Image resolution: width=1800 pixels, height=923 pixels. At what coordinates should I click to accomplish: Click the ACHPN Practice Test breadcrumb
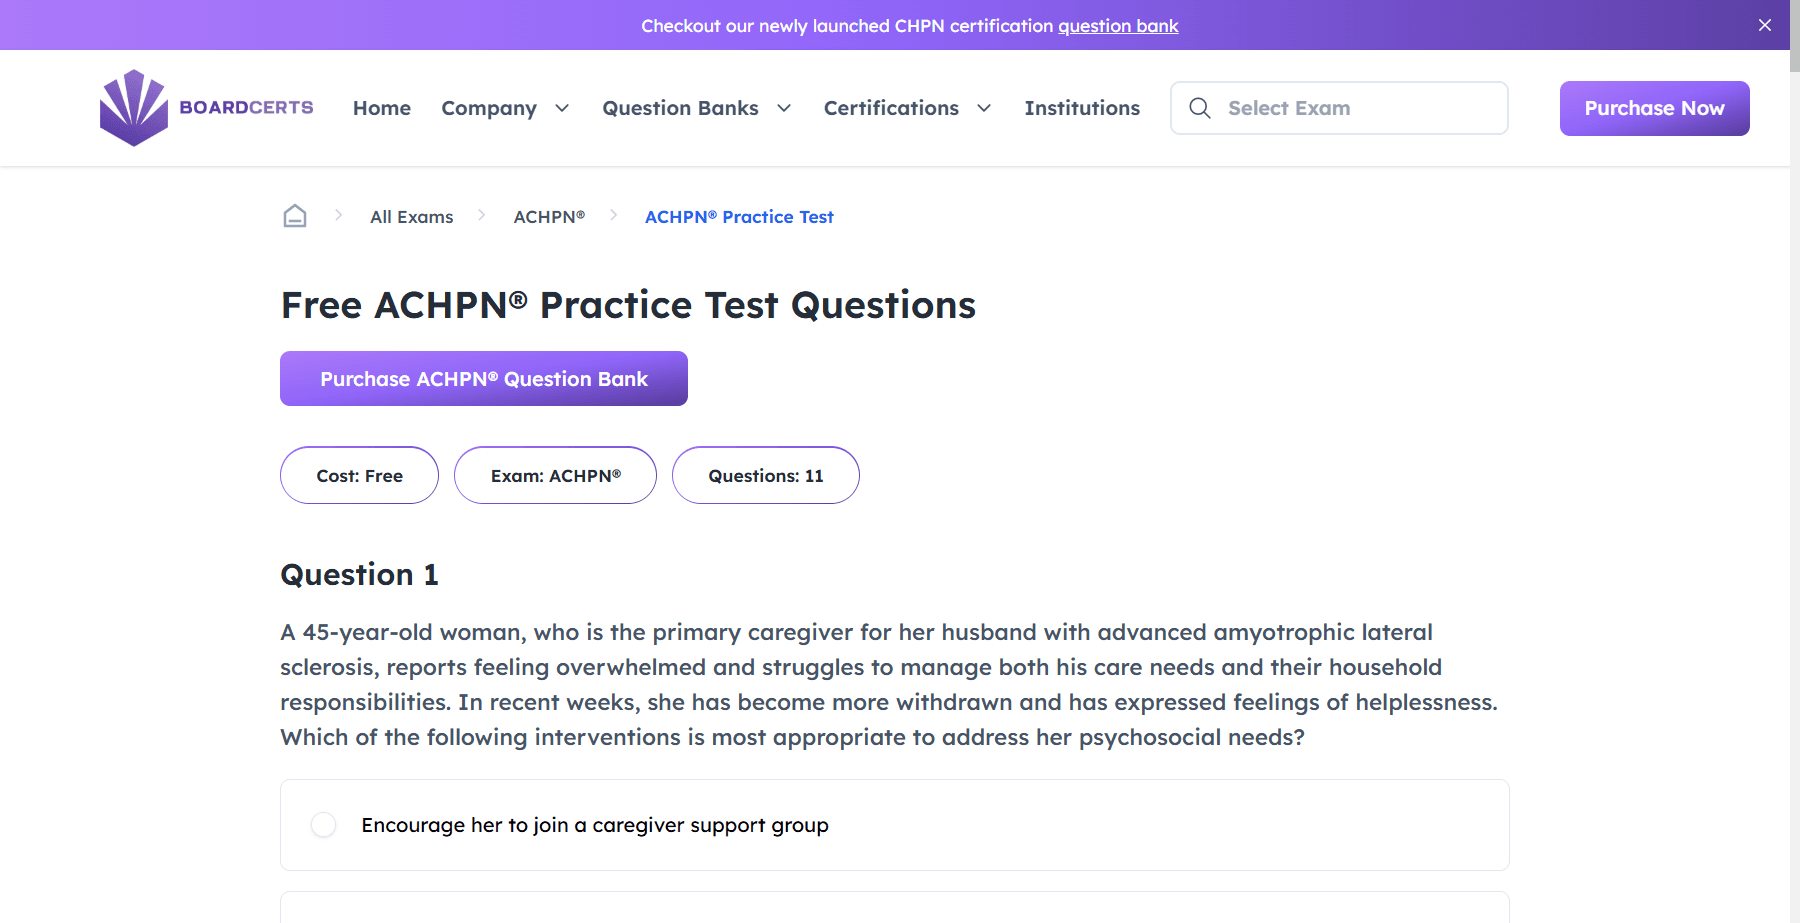(739, 217)
